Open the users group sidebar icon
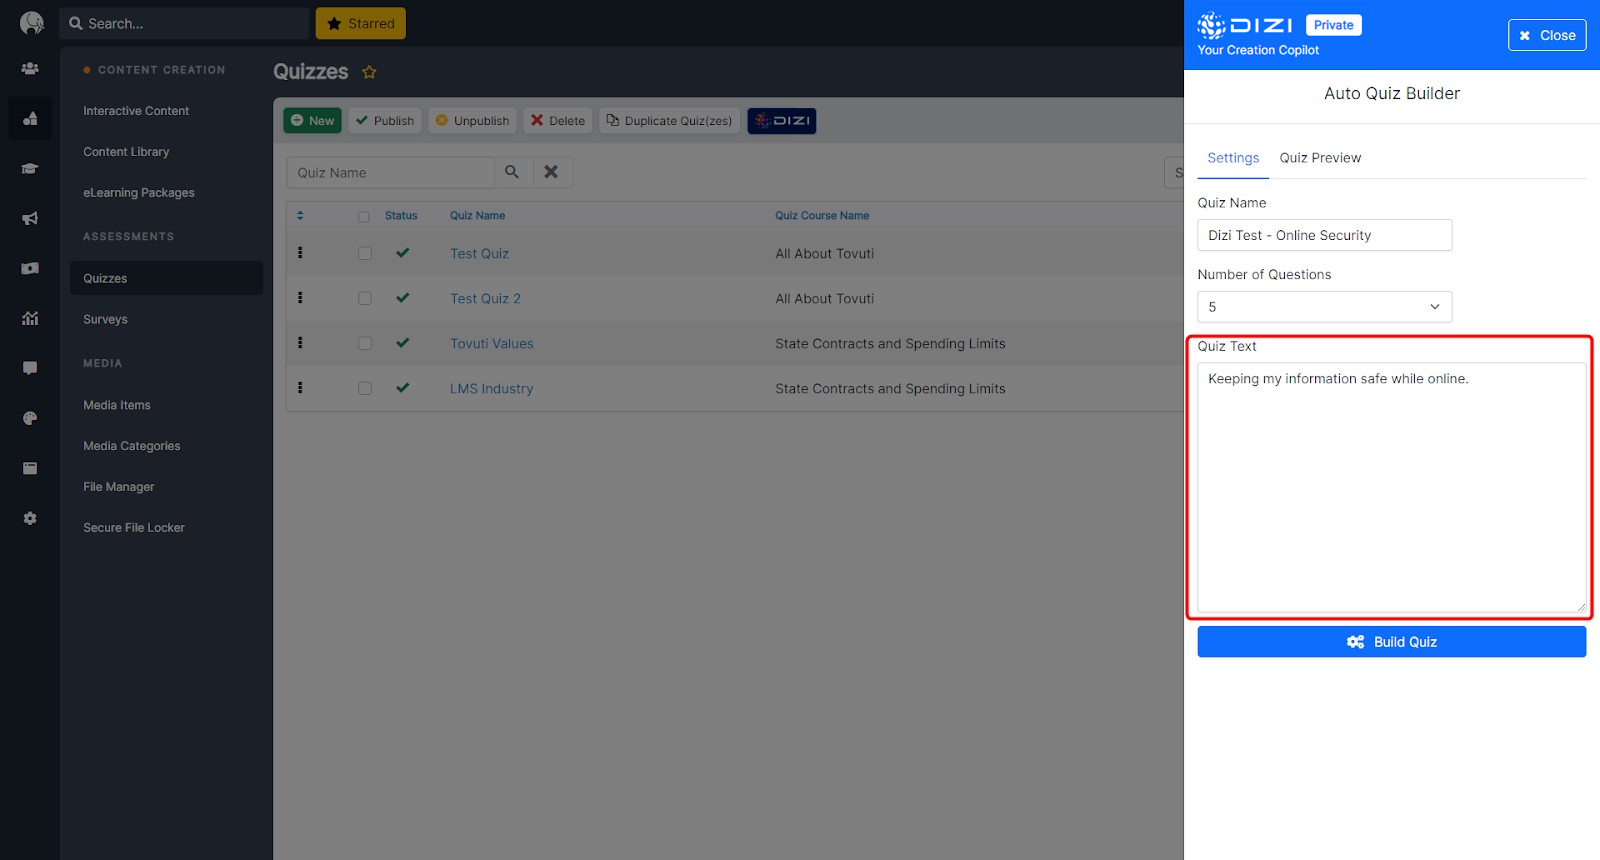The image size is (1600, 860). point(30,69)
